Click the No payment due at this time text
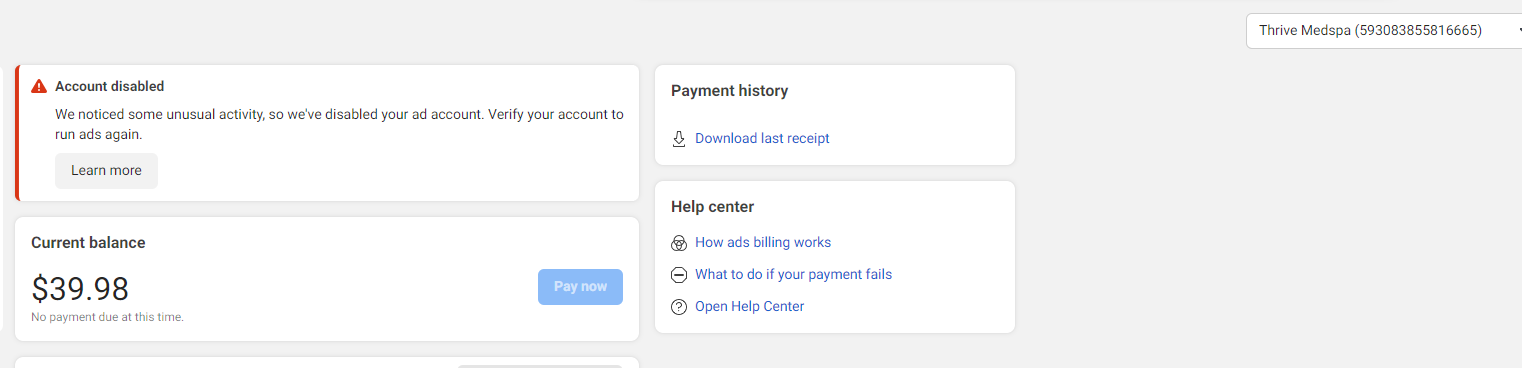The image size is (1522, 368). coord(107,317)
